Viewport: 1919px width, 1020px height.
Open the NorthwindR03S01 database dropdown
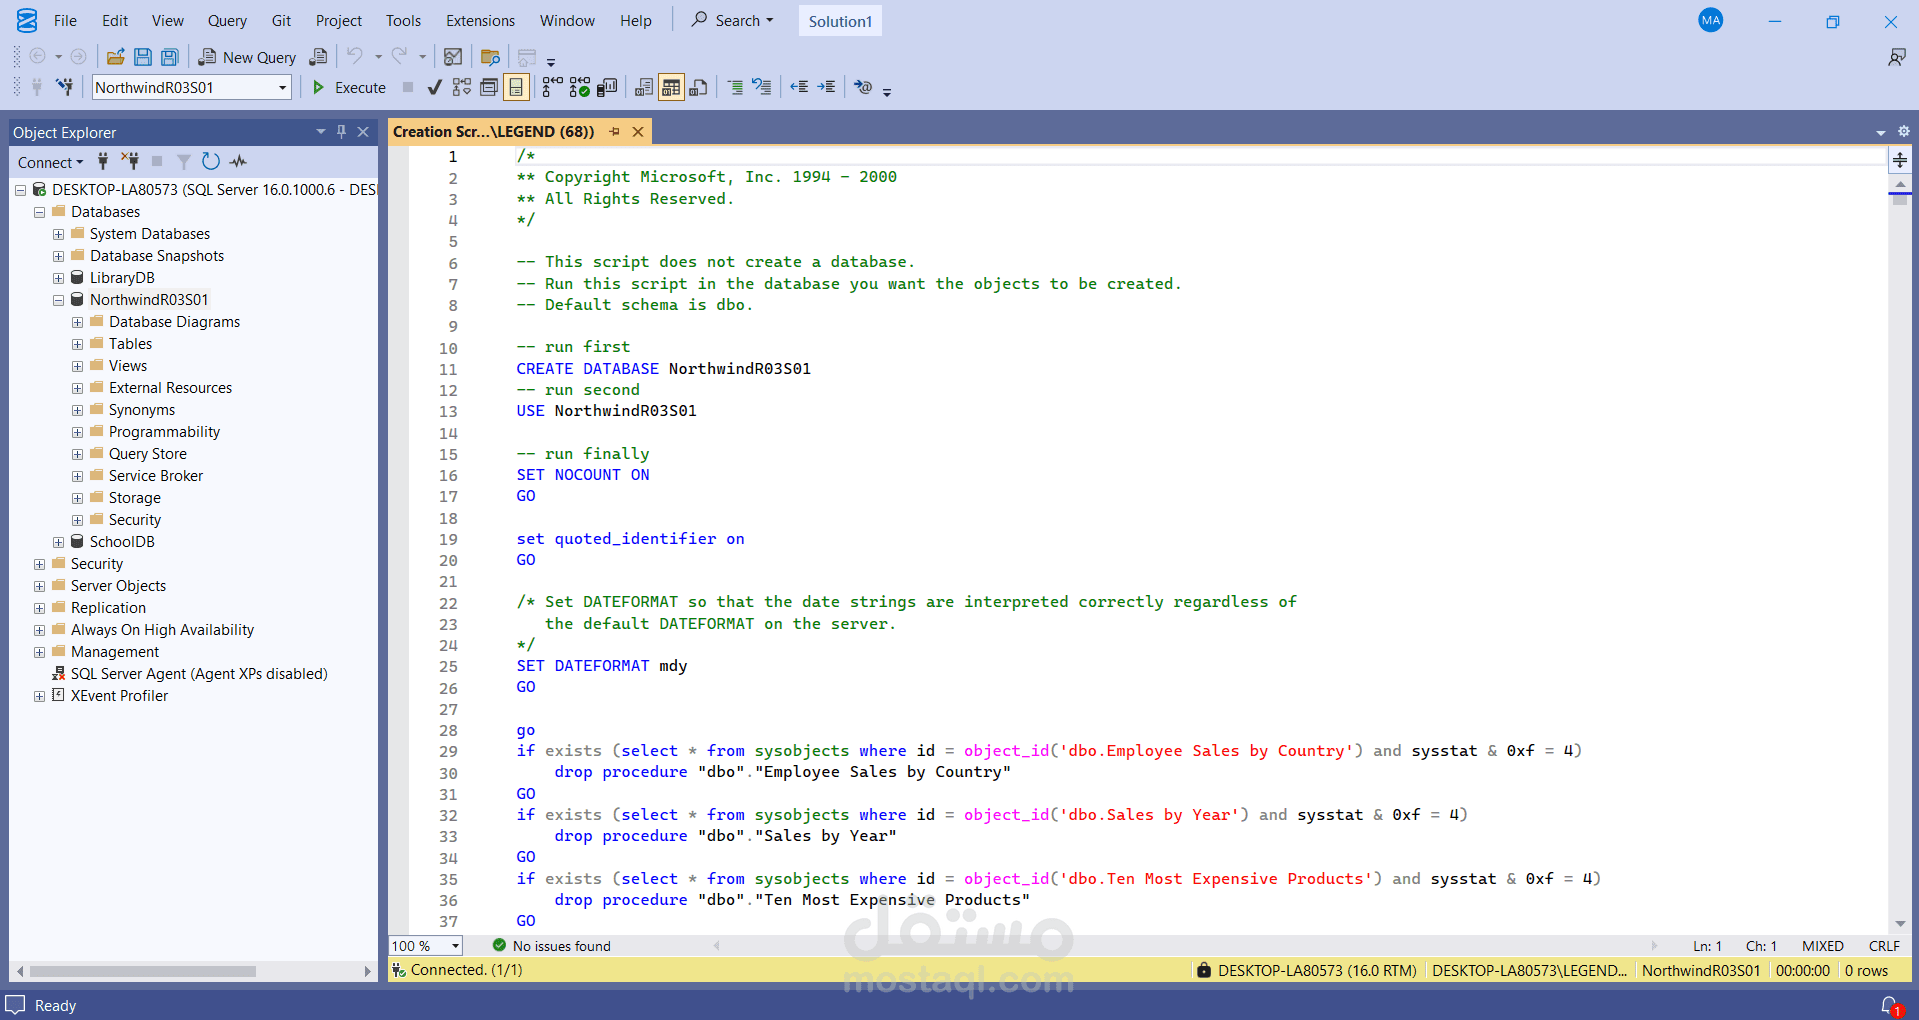click(282, 88)
